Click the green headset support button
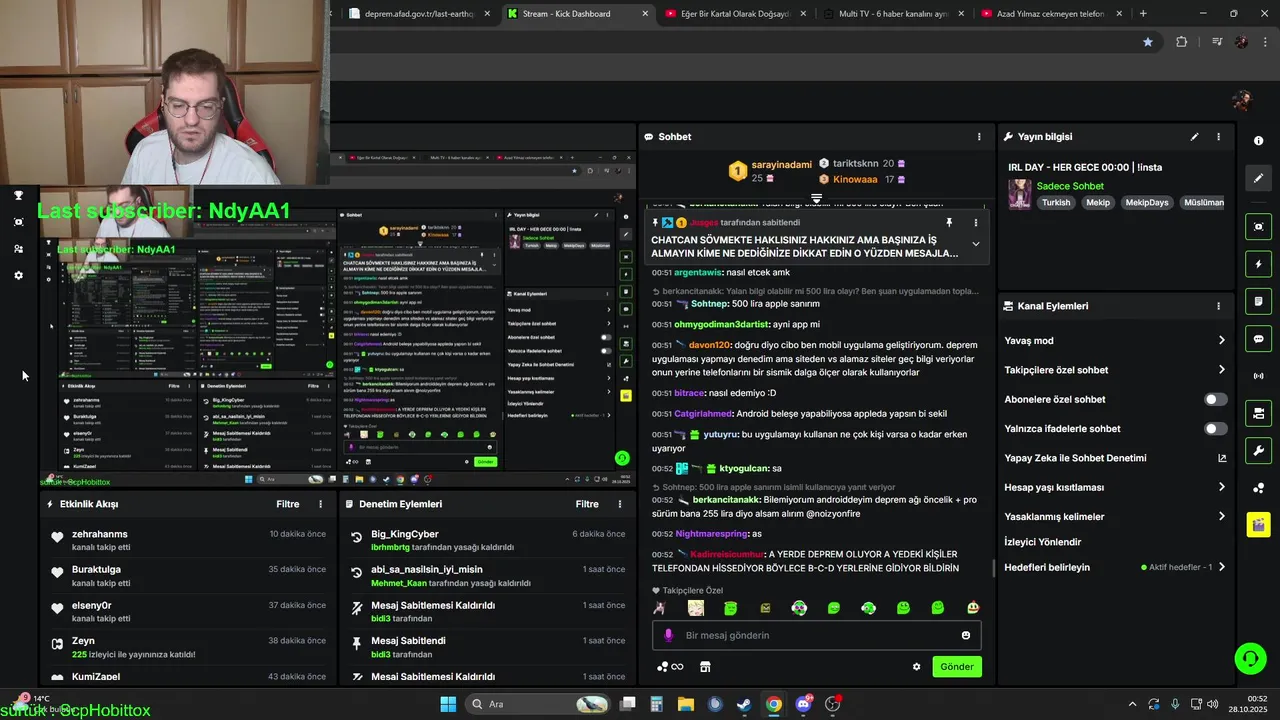This screenshot has width=1280, height=720. tap(1250, 658)
